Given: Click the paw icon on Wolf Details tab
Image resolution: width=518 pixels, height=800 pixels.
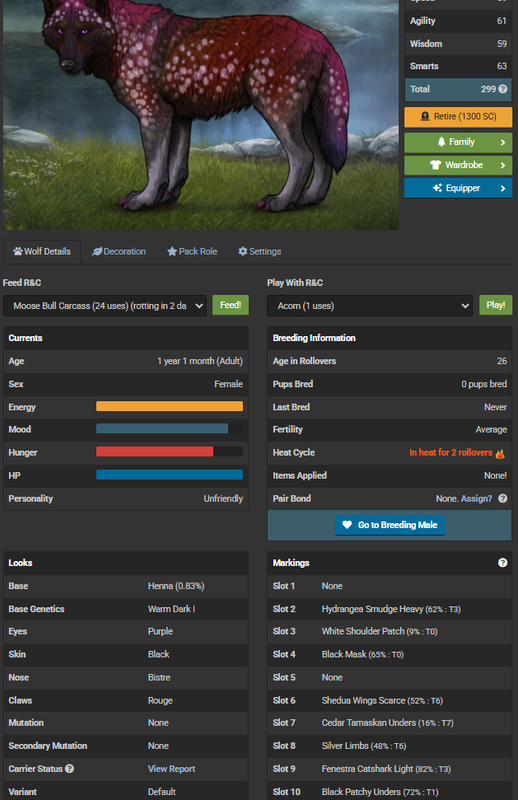Looking at the screenshot, I should (18, 252).
